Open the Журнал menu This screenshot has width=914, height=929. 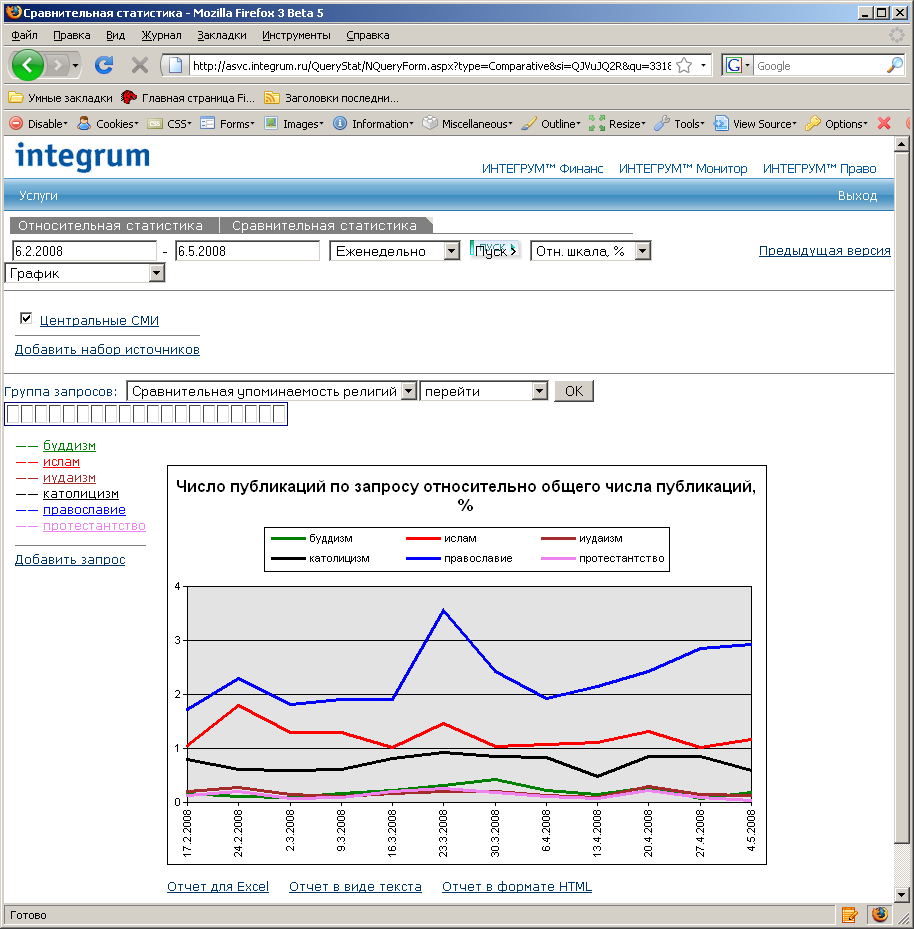coord(161,35)
